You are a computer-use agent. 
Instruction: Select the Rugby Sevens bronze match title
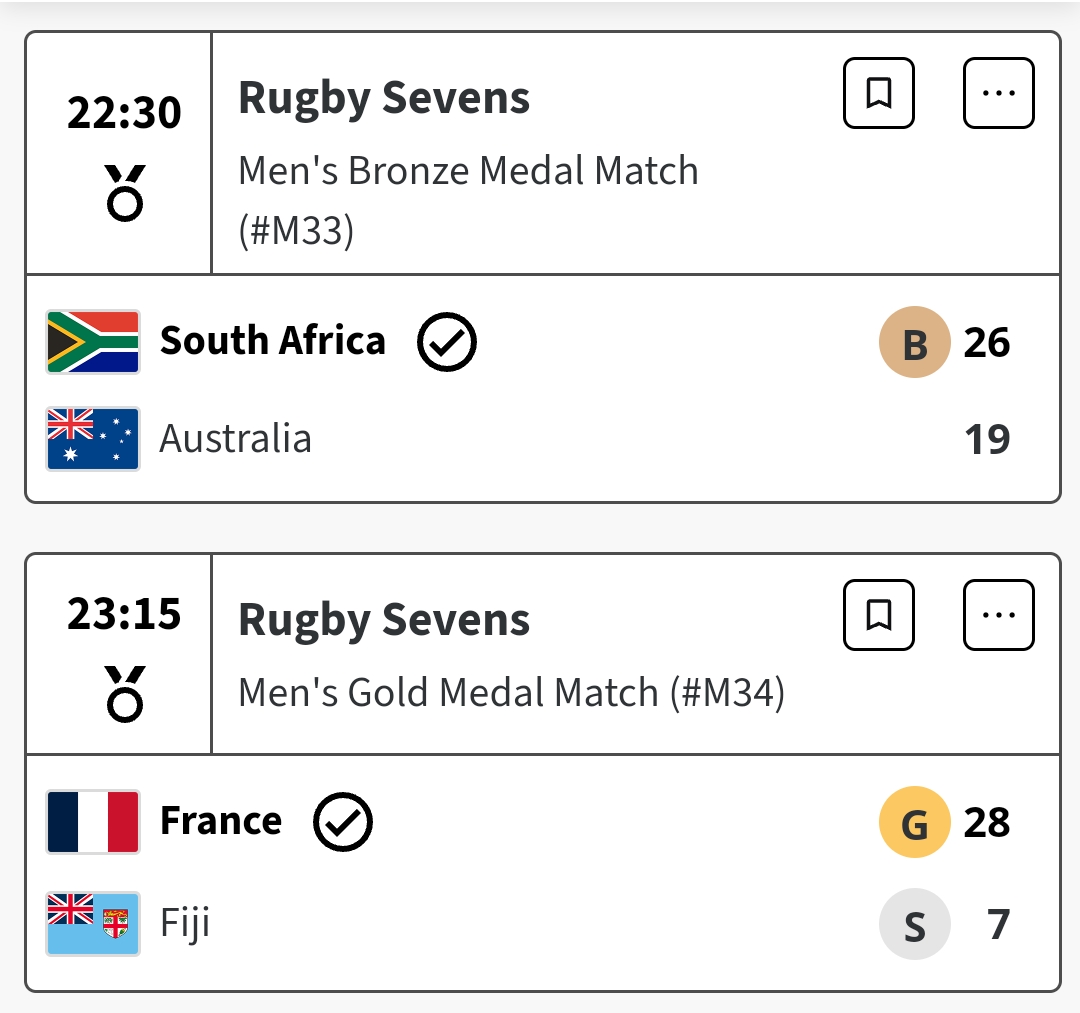[x=384, y=98]
